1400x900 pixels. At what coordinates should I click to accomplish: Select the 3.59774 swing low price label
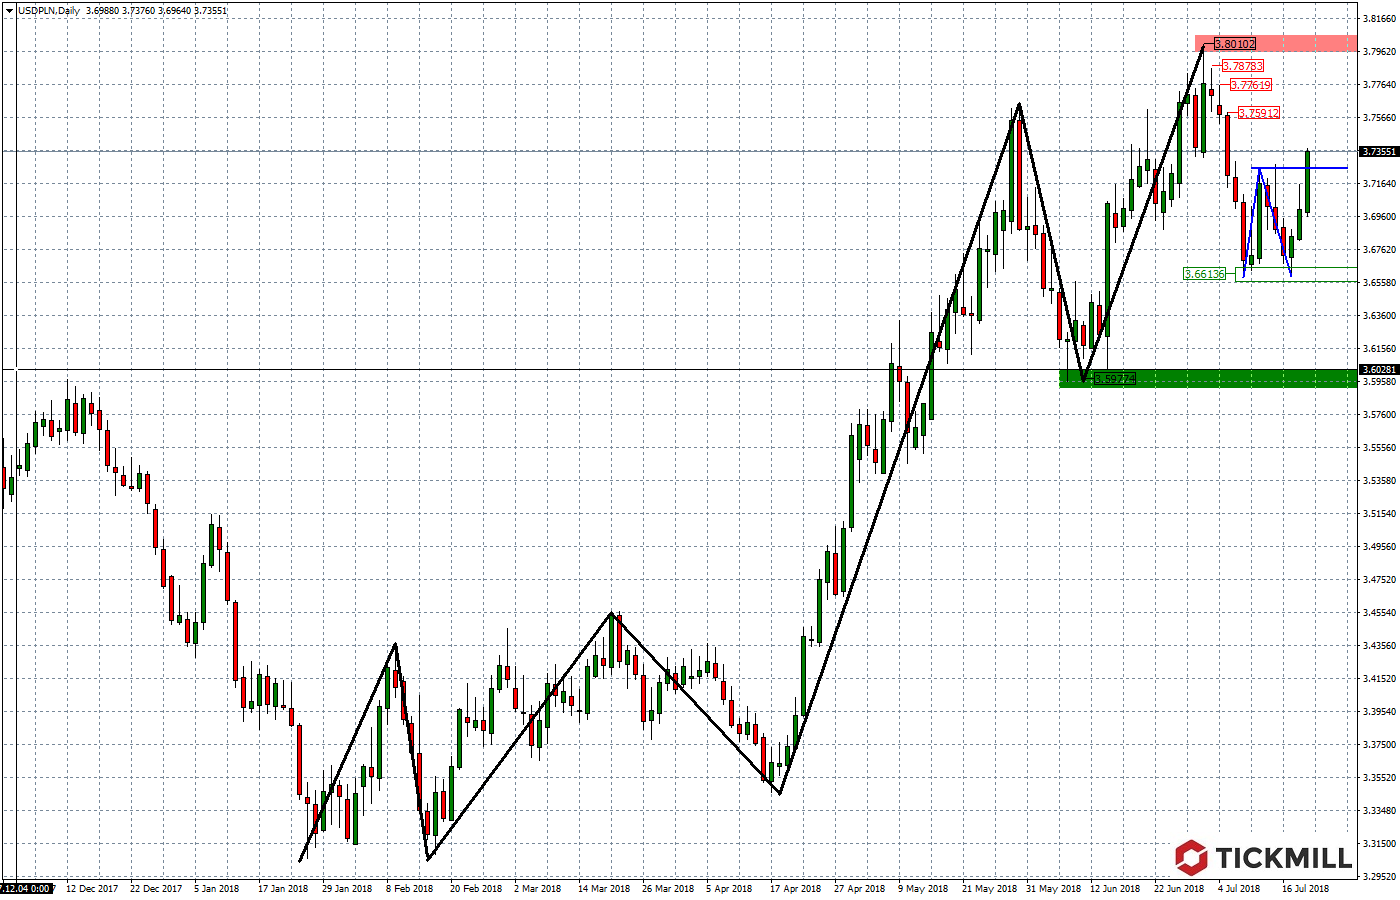pos(1114,379)
